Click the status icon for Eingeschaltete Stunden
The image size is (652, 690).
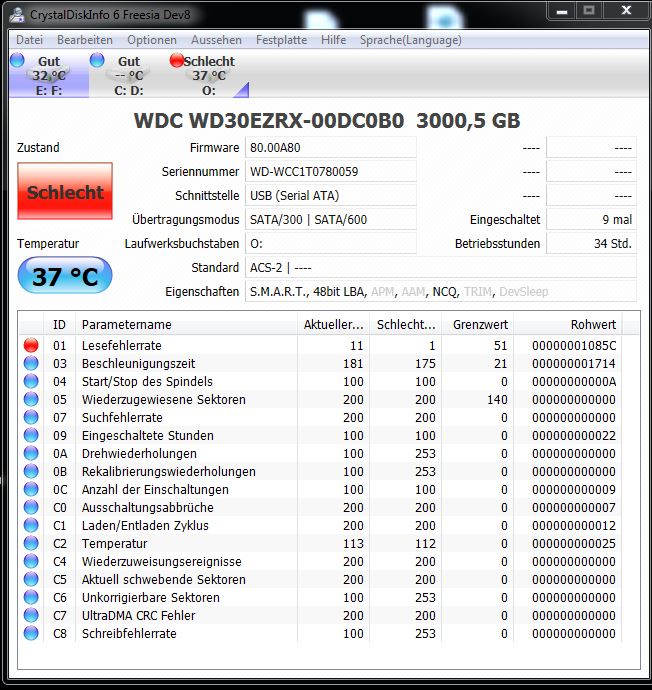(x=31, y=436)
